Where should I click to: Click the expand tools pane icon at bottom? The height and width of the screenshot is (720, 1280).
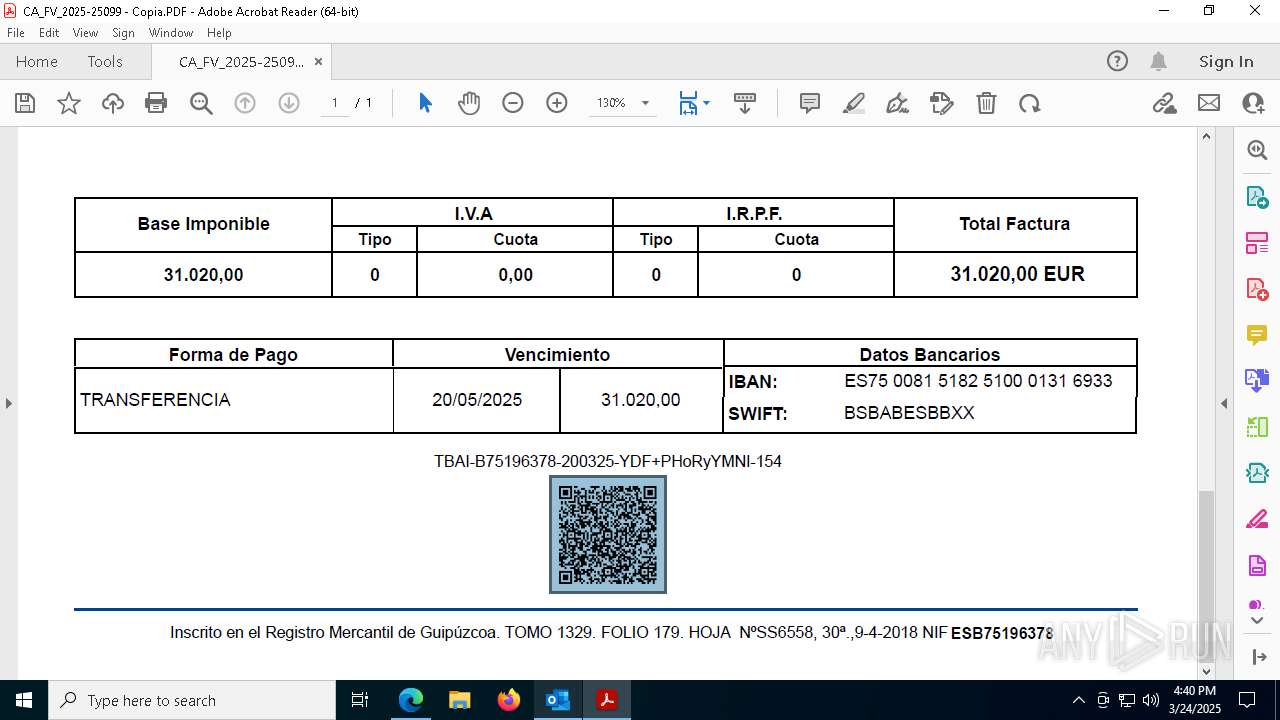pos(1257,657)
